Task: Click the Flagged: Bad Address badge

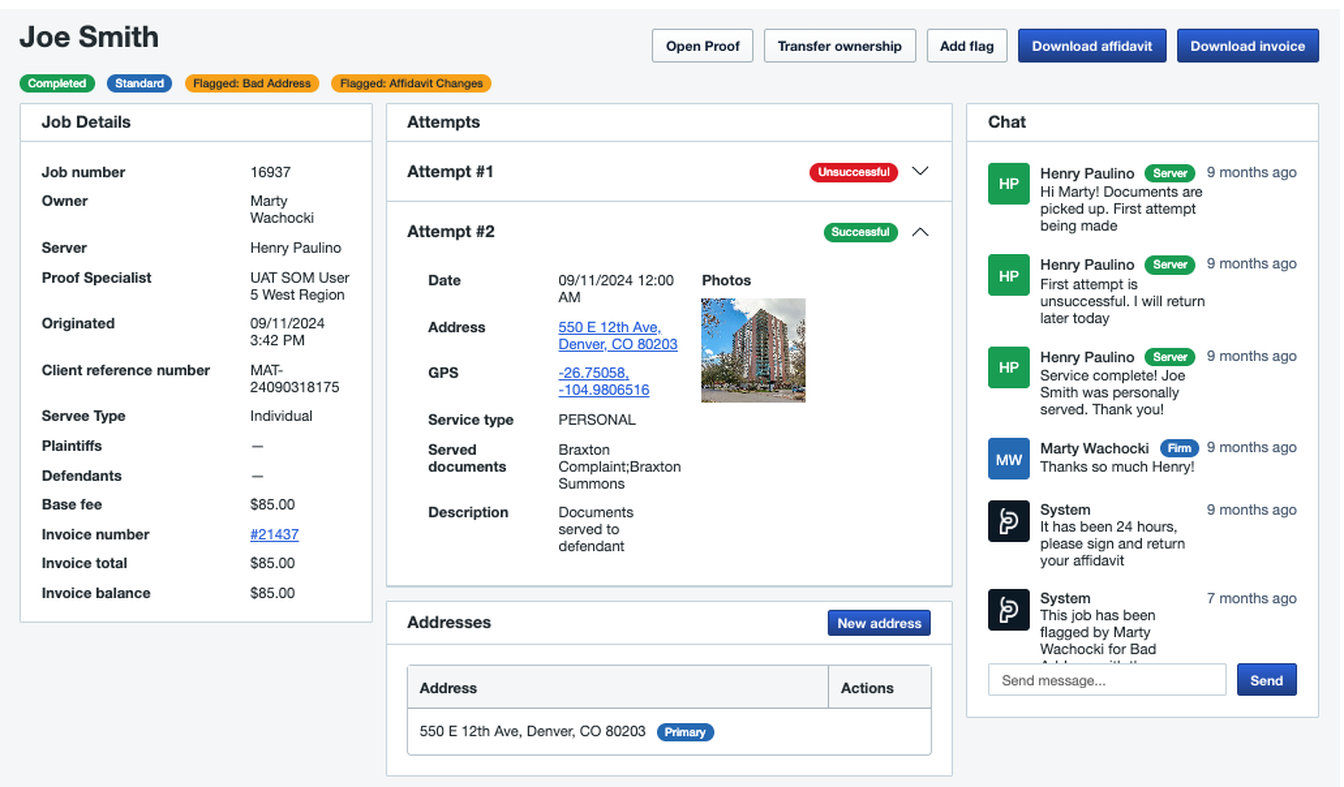Action: coord(252,84)
